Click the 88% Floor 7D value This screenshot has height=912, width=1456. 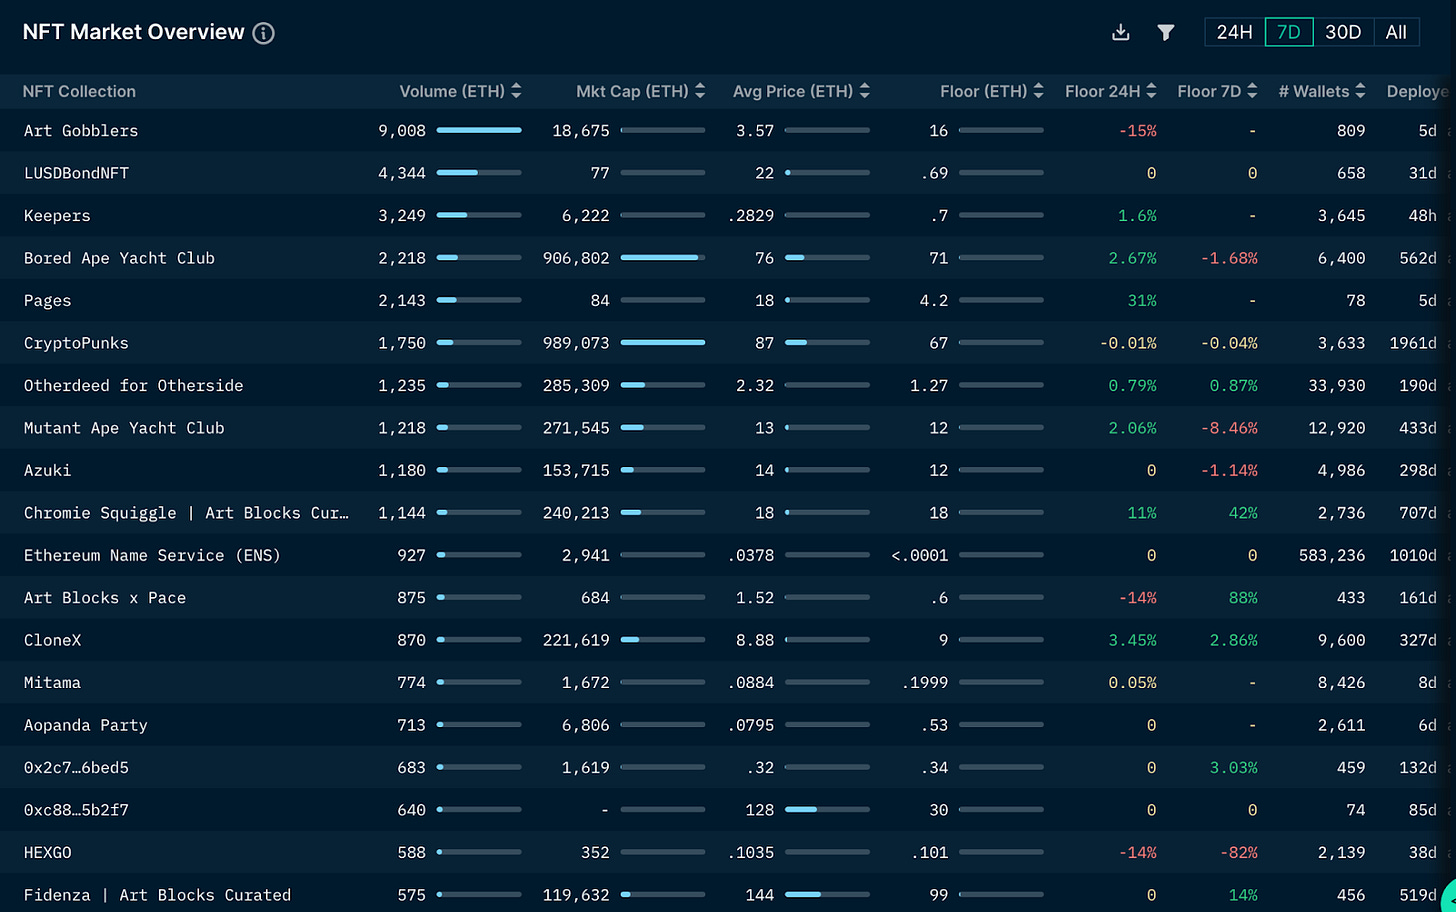(x=1243, y=598)
